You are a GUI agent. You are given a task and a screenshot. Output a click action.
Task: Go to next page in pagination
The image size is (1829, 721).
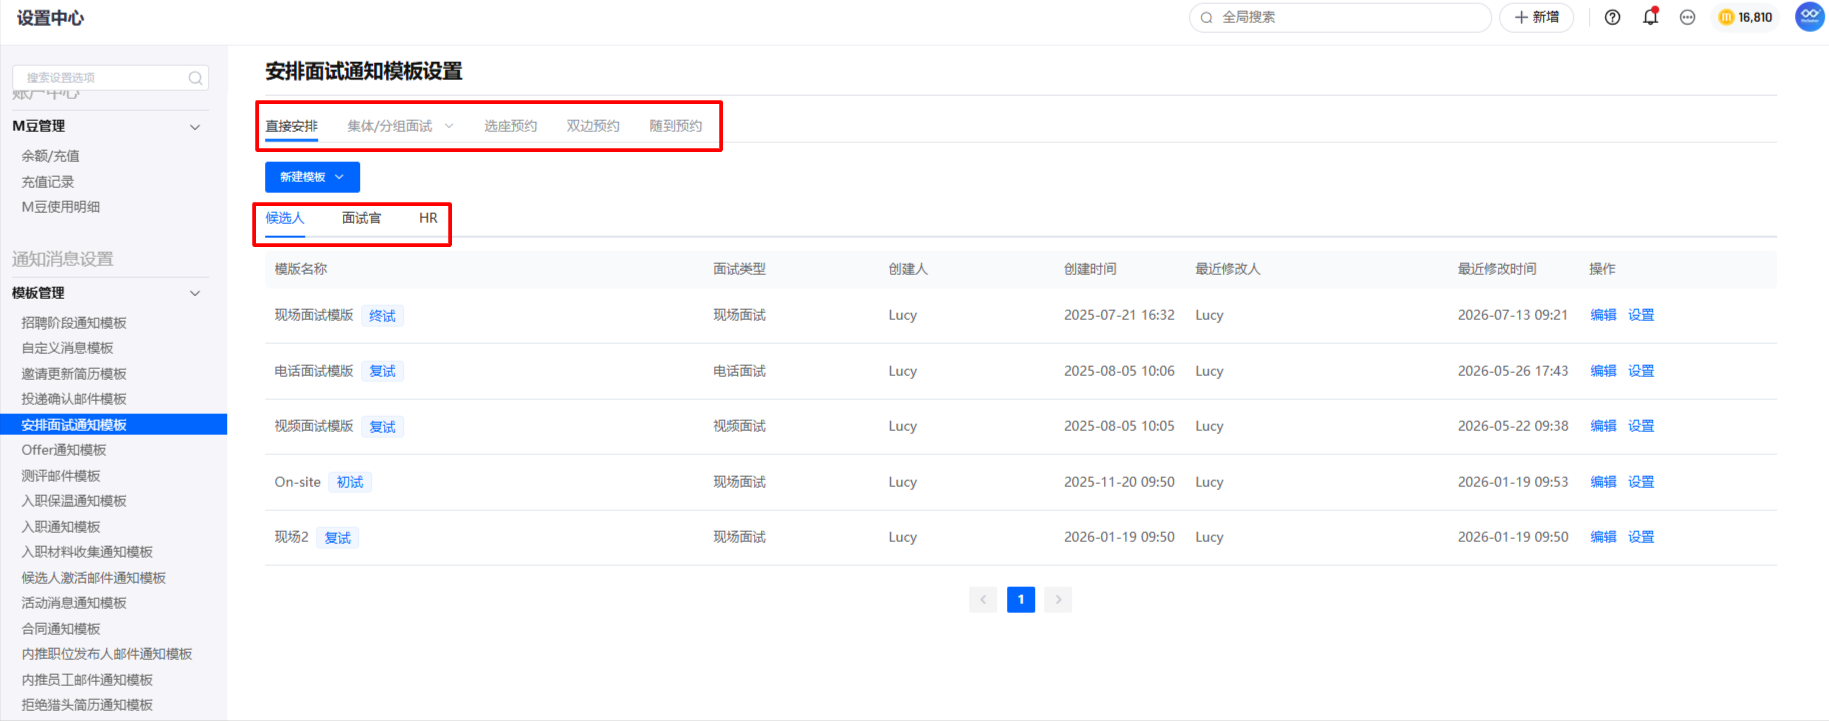(x=1058, y=599)
